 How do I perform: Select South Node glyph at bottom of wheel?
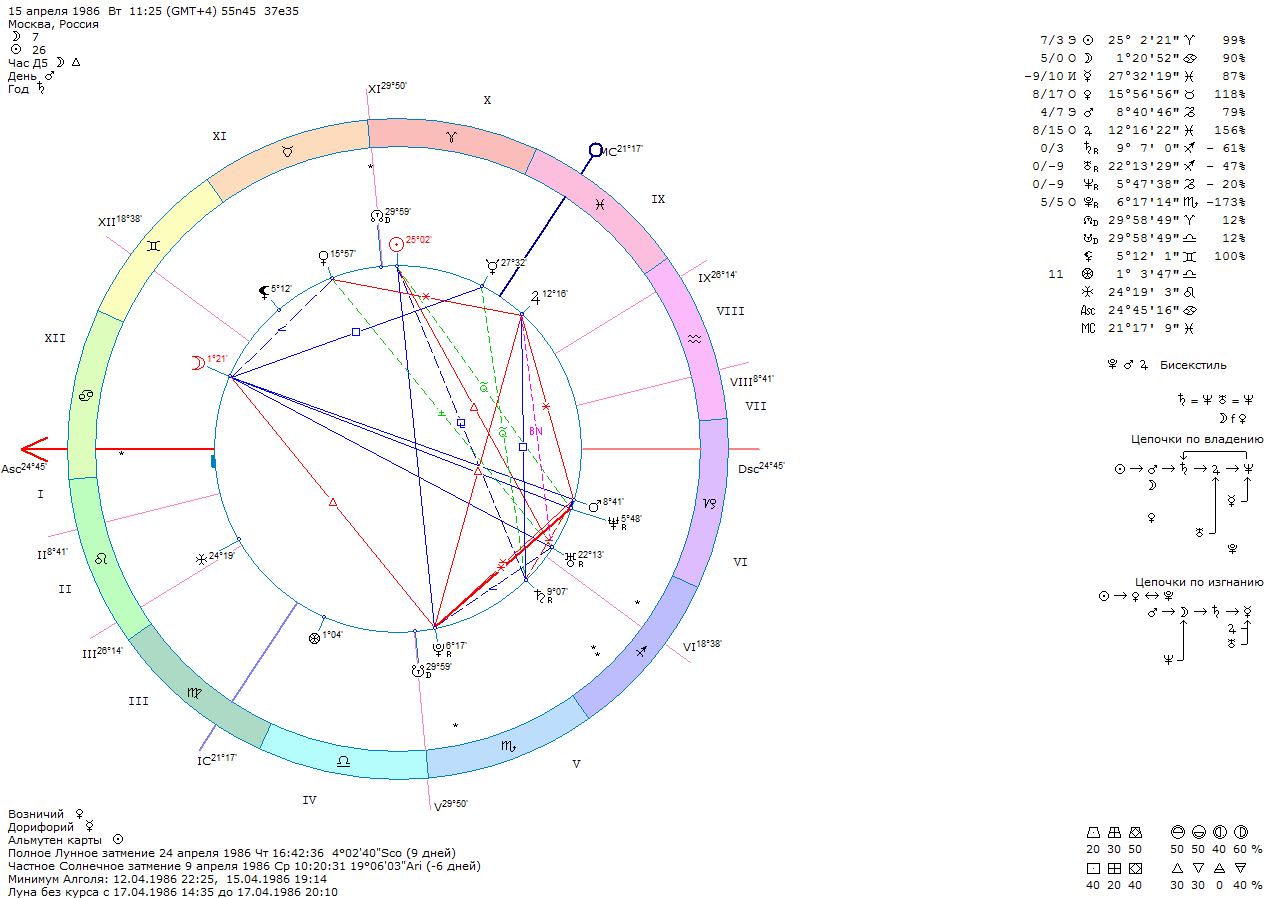[418, 671]
